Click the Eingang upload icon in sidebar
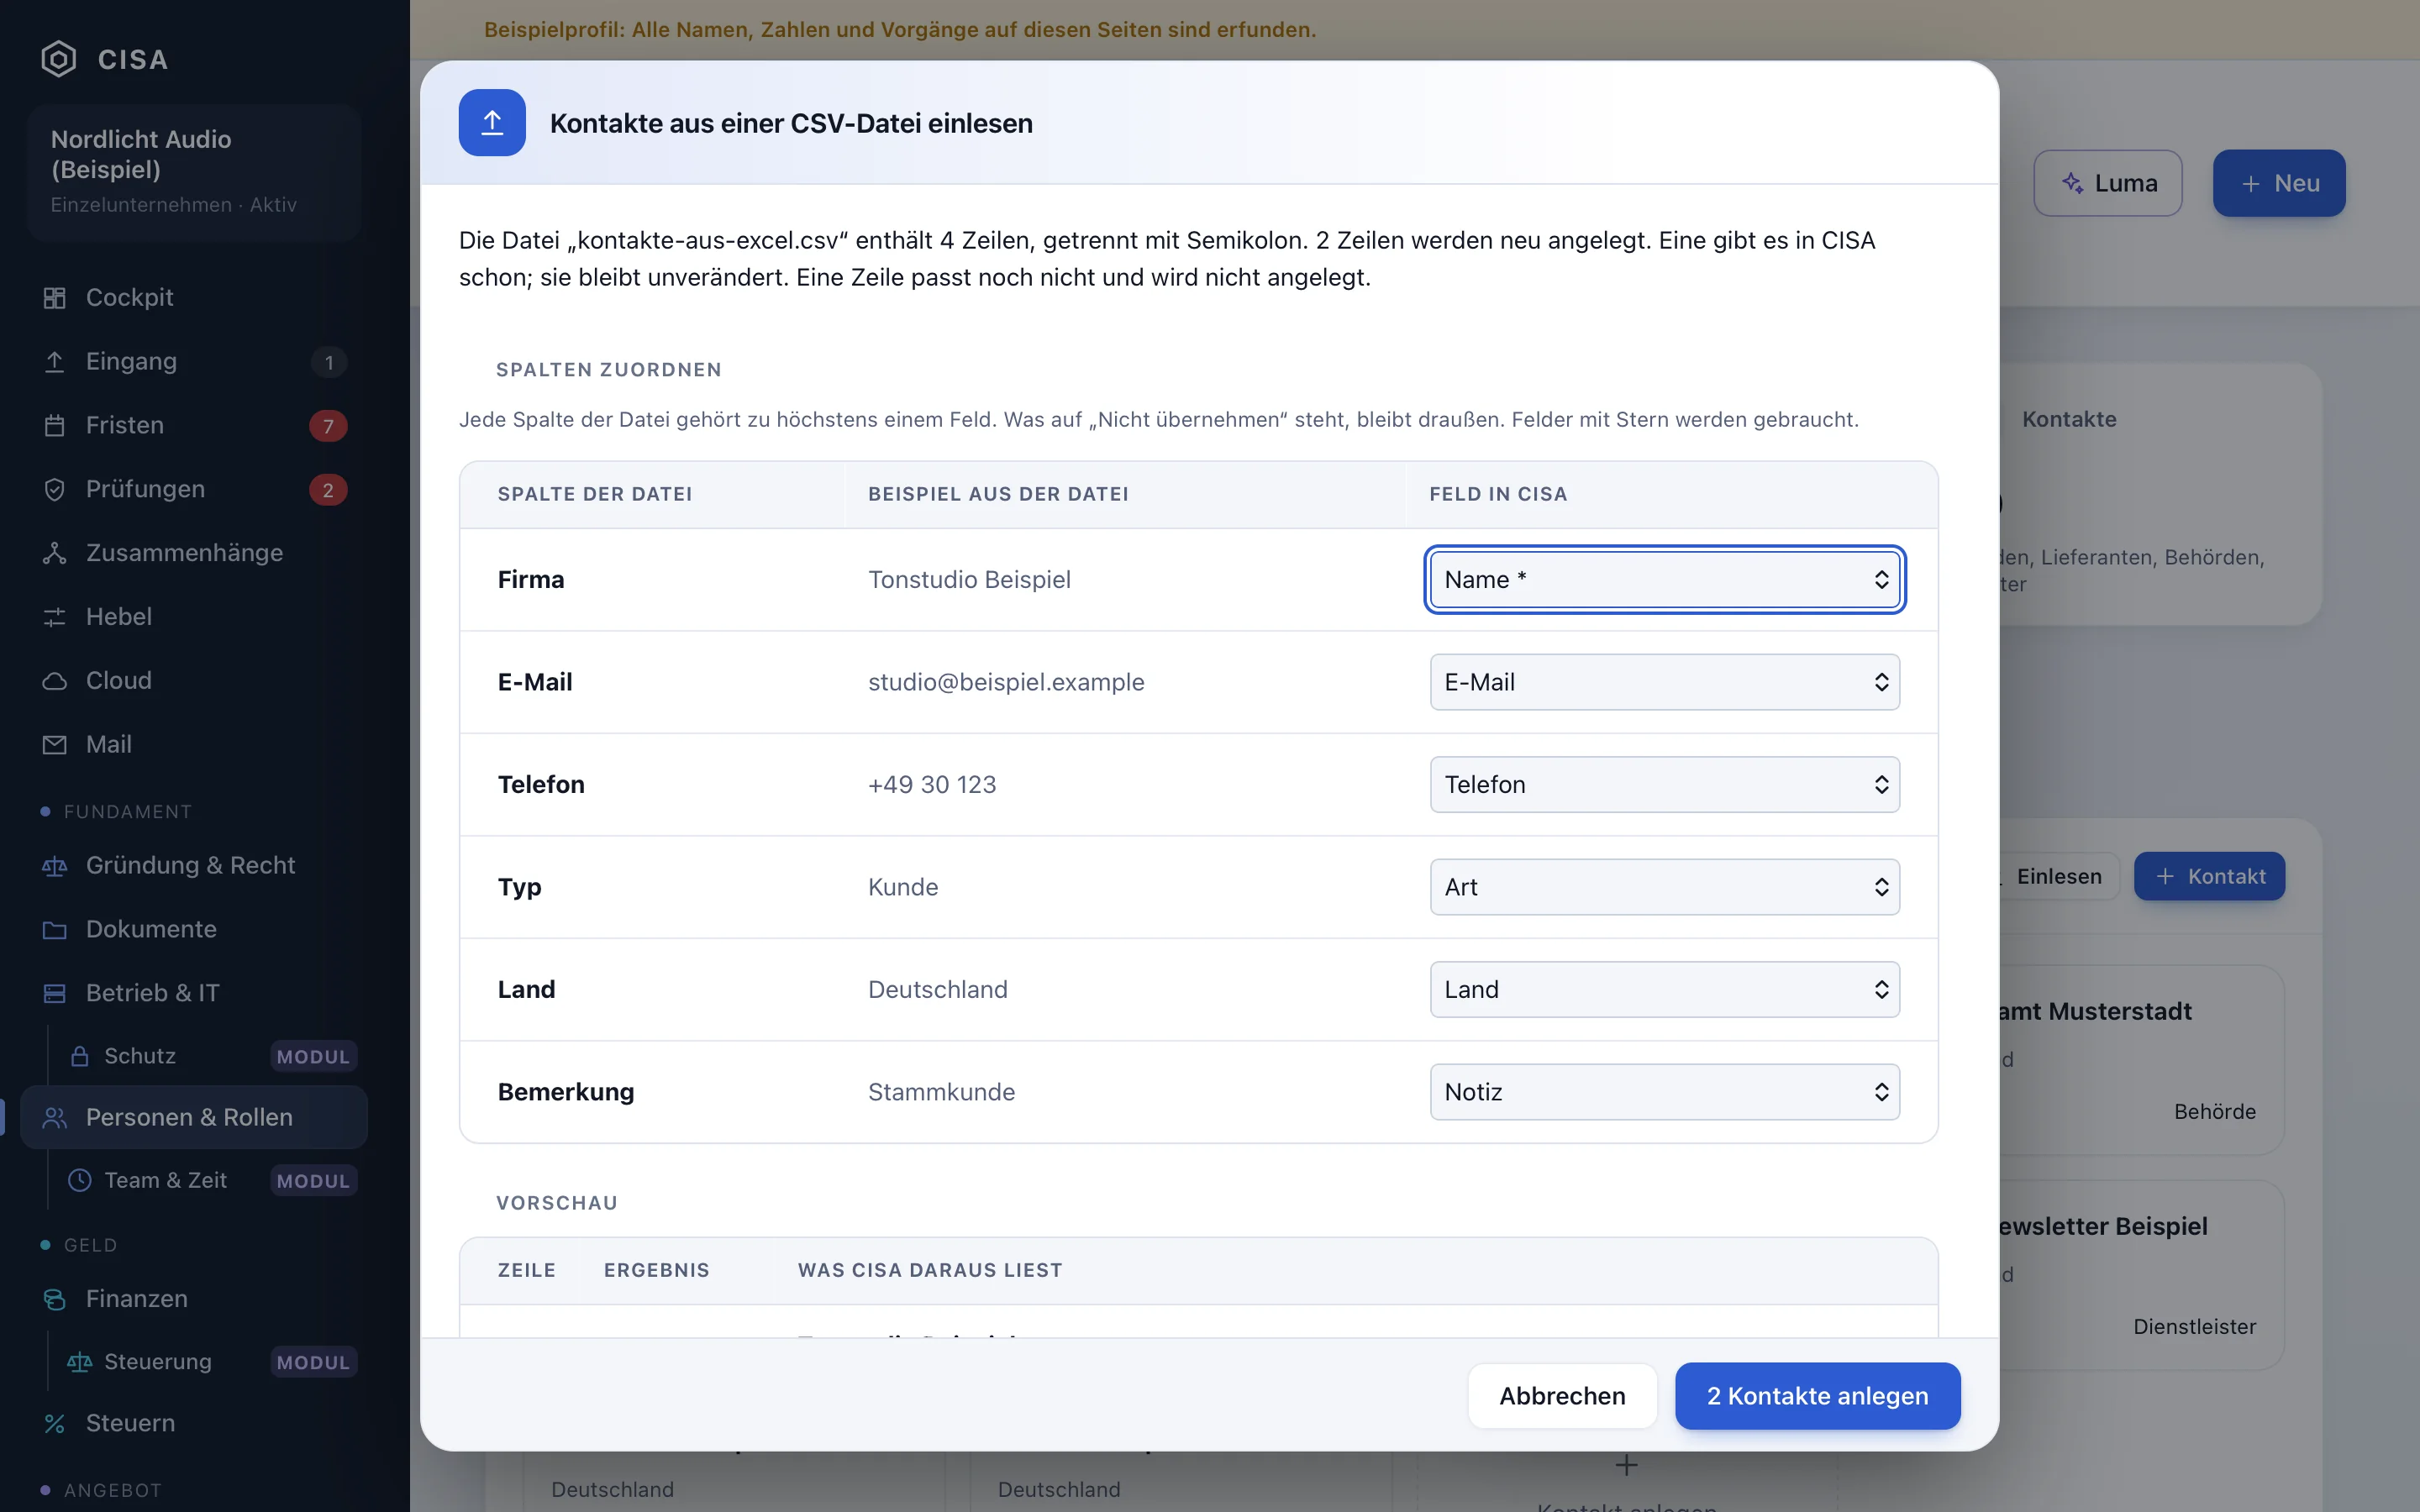Viewport: 2420px width, 1512px height. point(55,362)
